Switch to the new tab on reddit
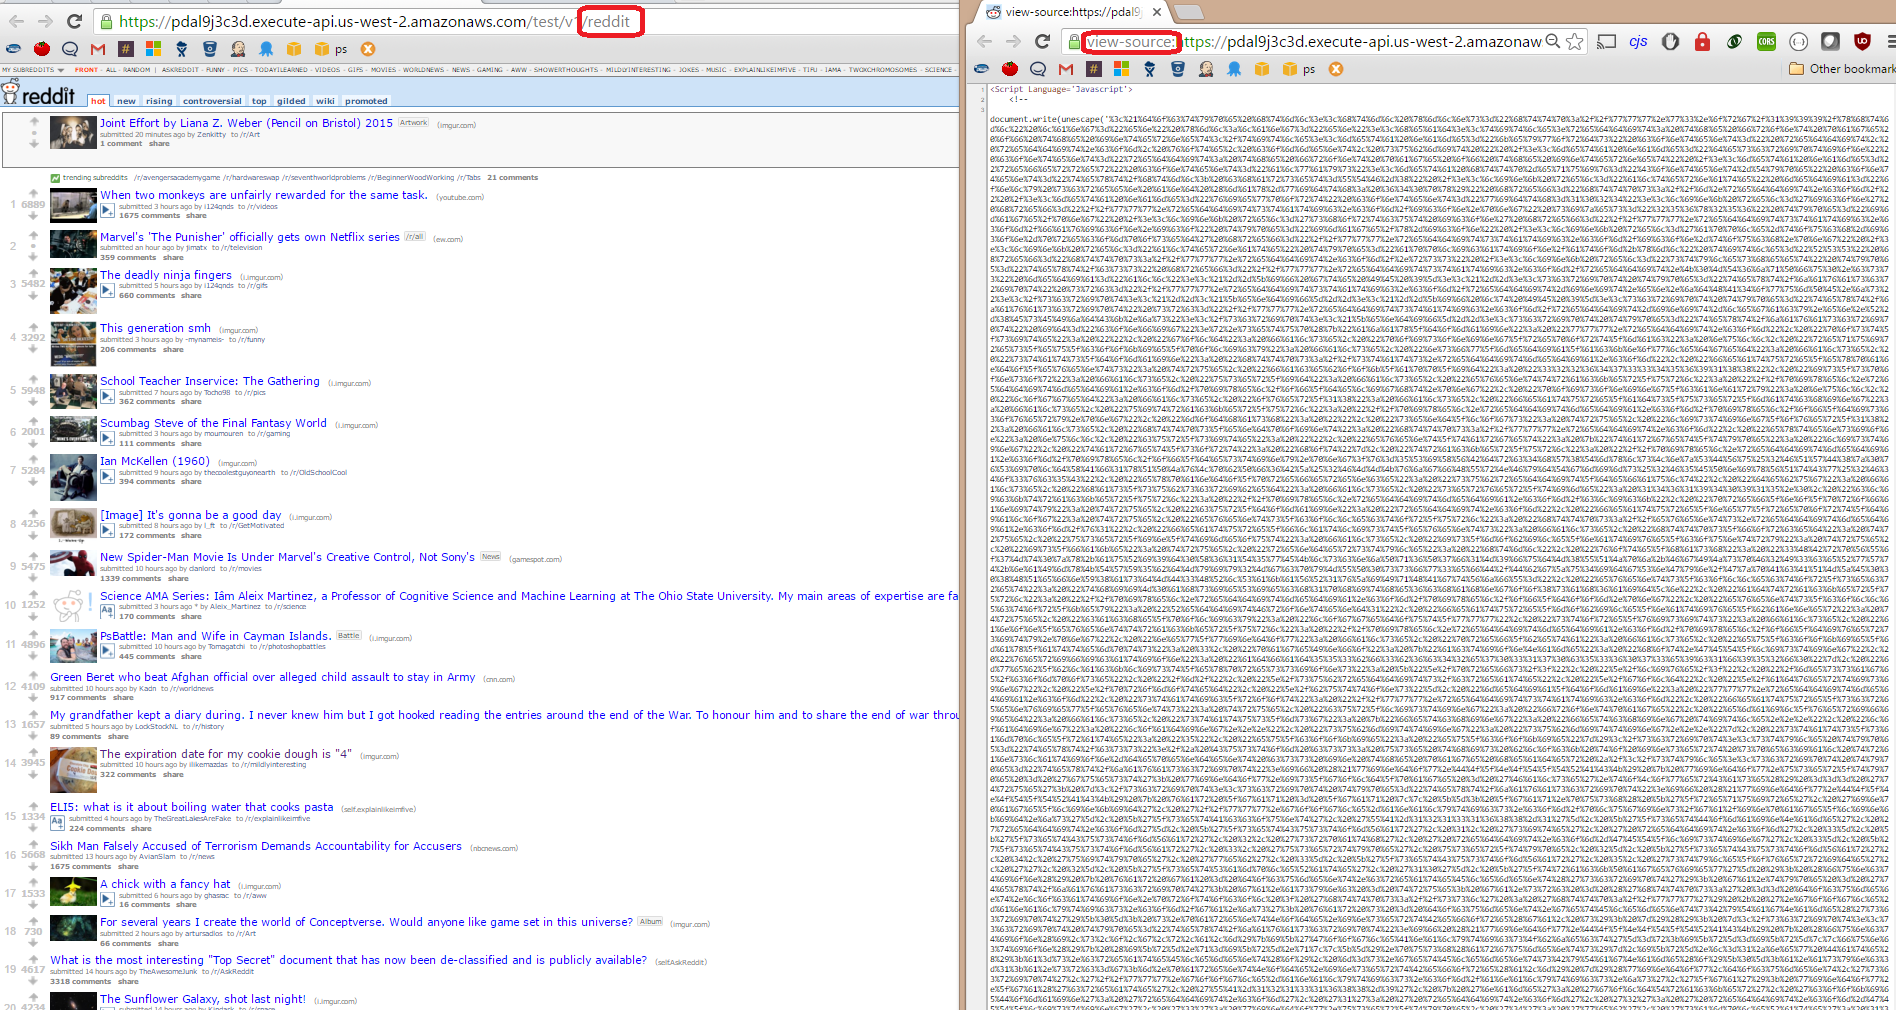The height and width of the screenshot is (1010, 1896). point(126,101)
